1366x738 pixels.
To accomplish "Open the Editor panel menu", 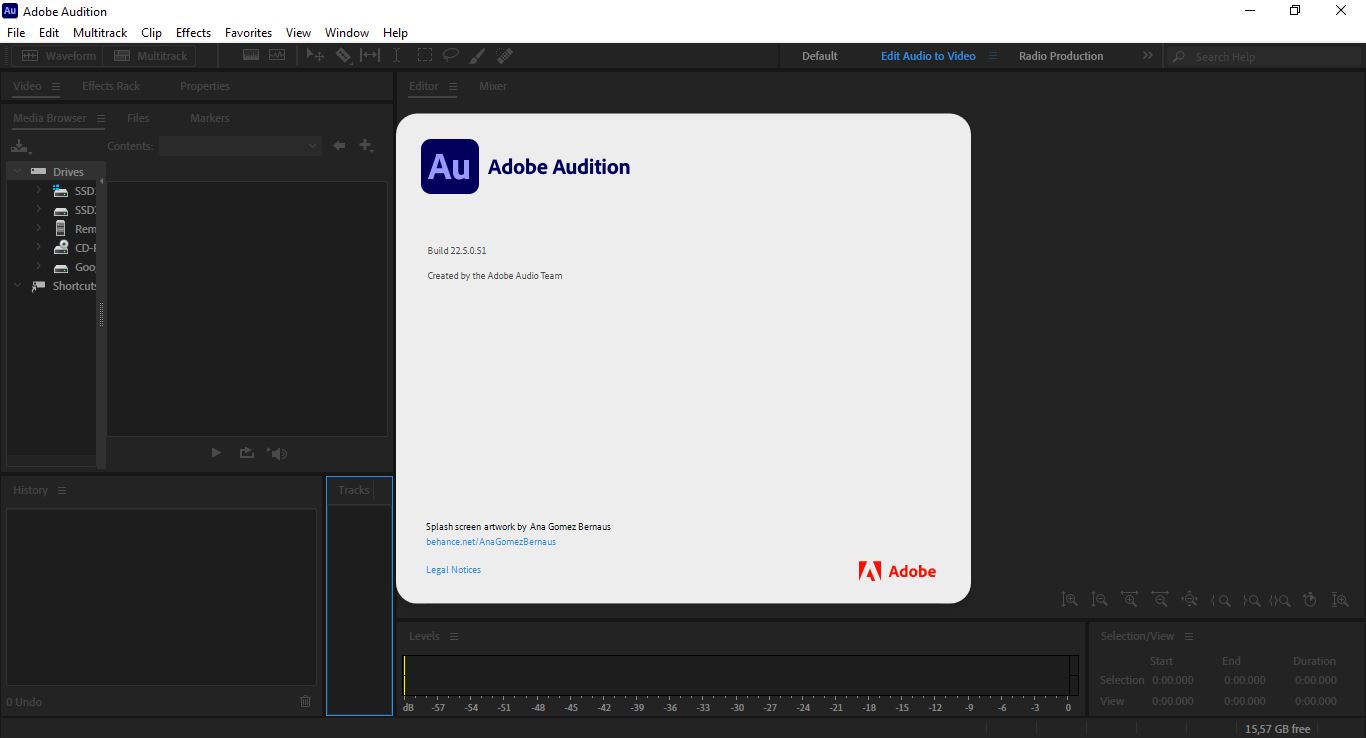I will pyautogui.click(x=452, y=86).
